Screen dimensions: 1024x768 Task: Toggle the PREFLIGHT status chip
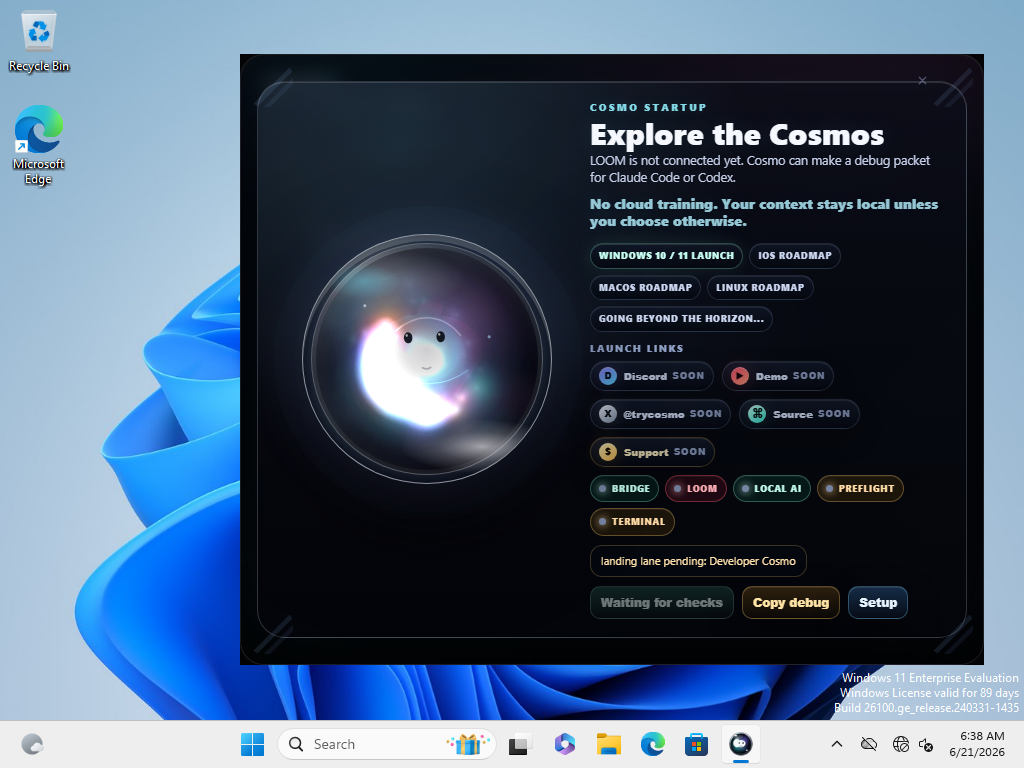[860, 488]
